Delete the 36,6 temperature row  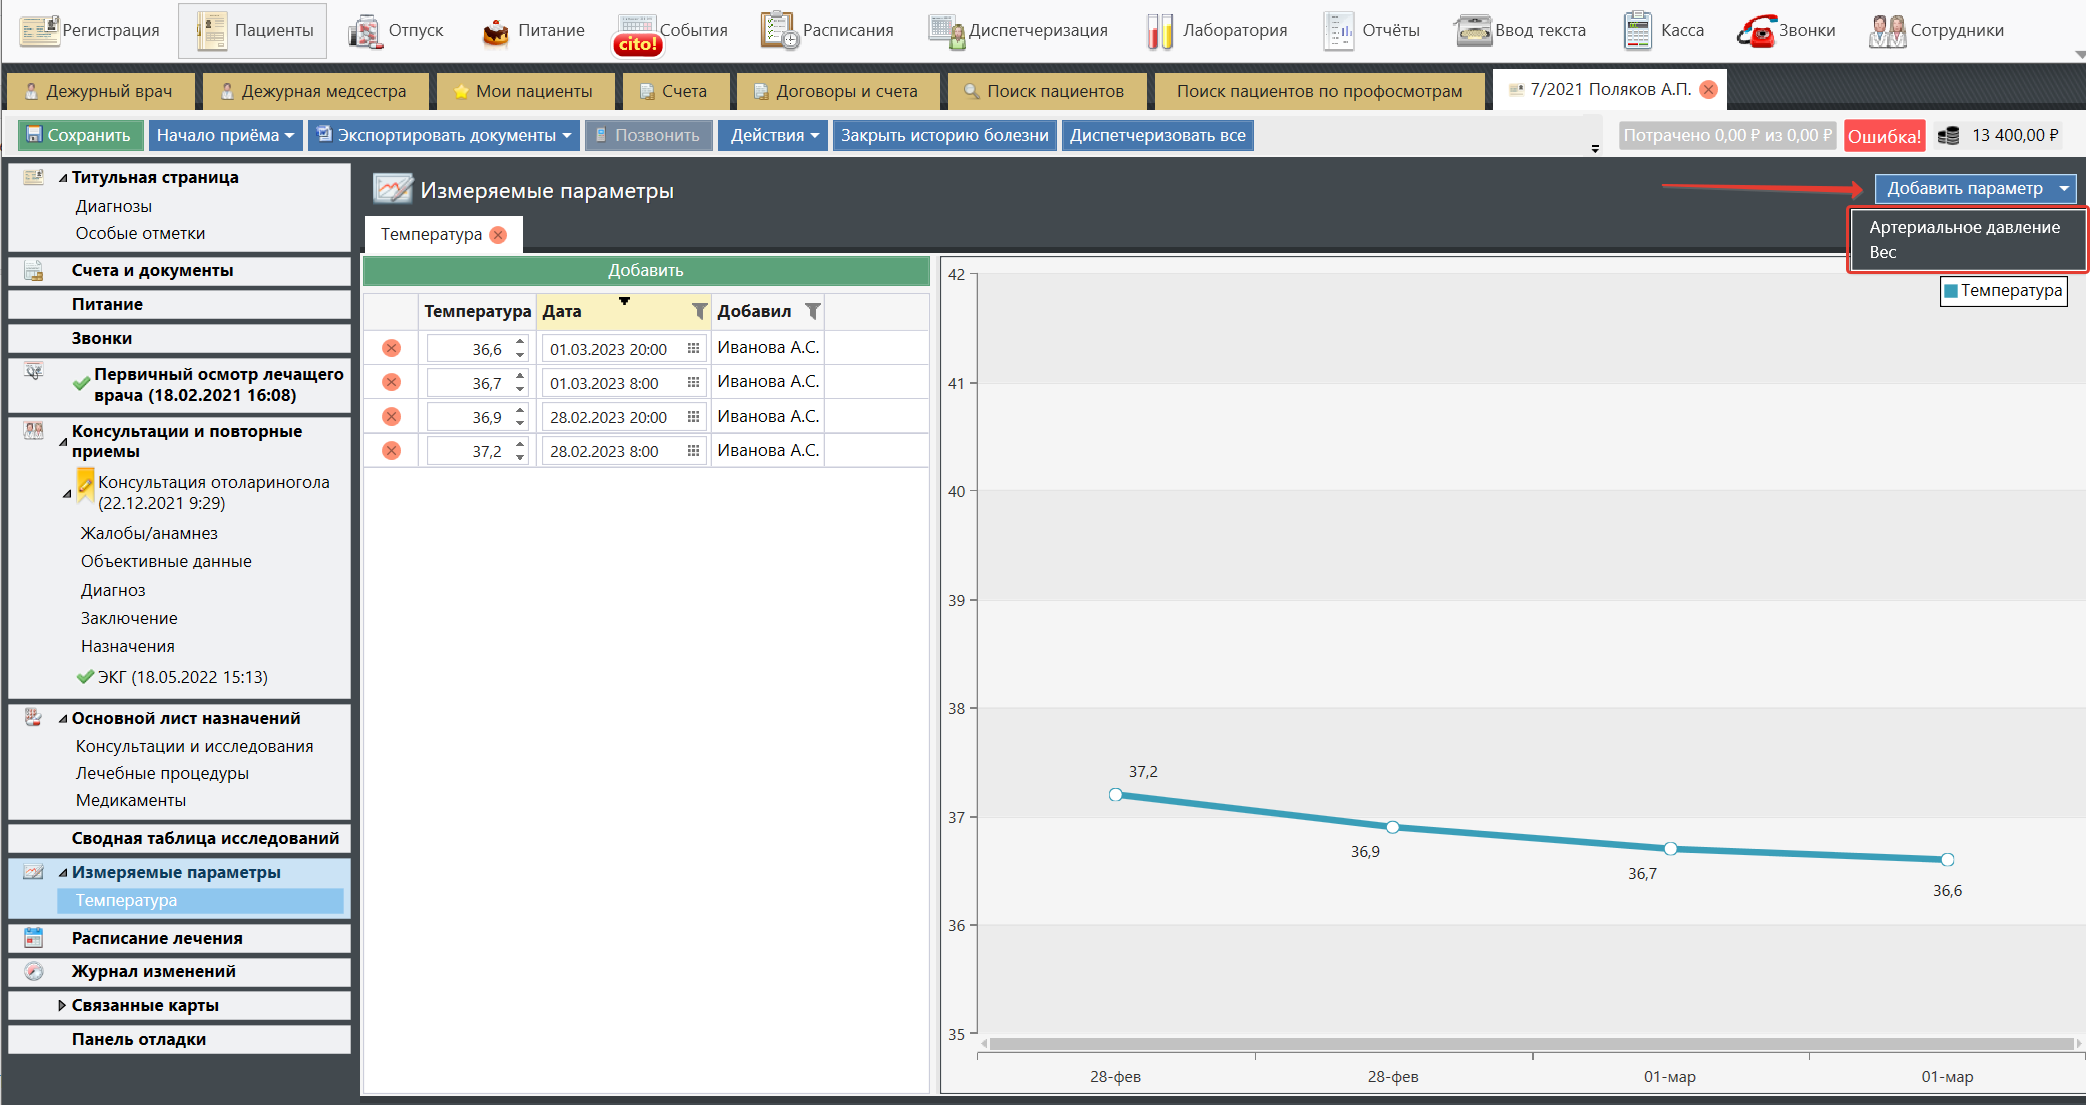click(x=391, y=348)
